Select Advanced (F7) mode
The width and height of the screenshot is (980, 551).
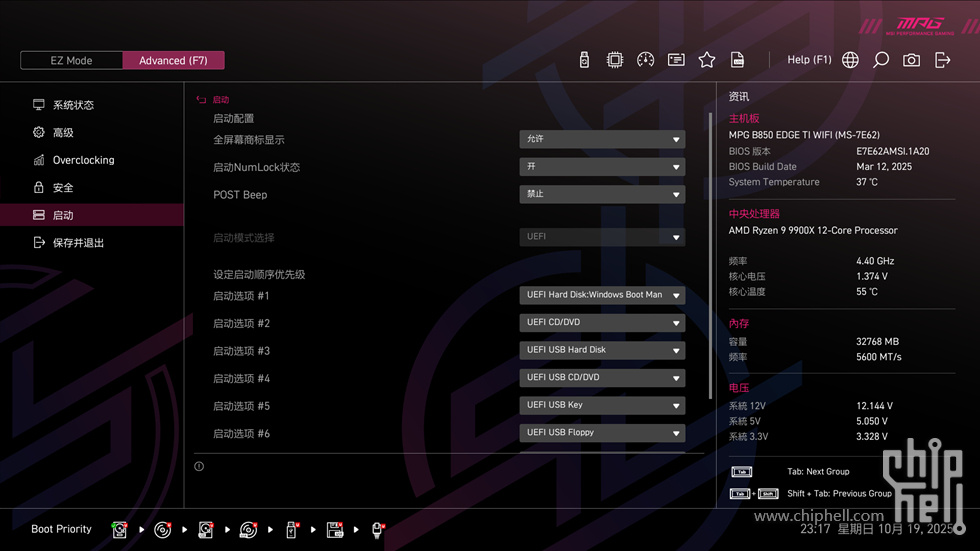tap(173, 60)
